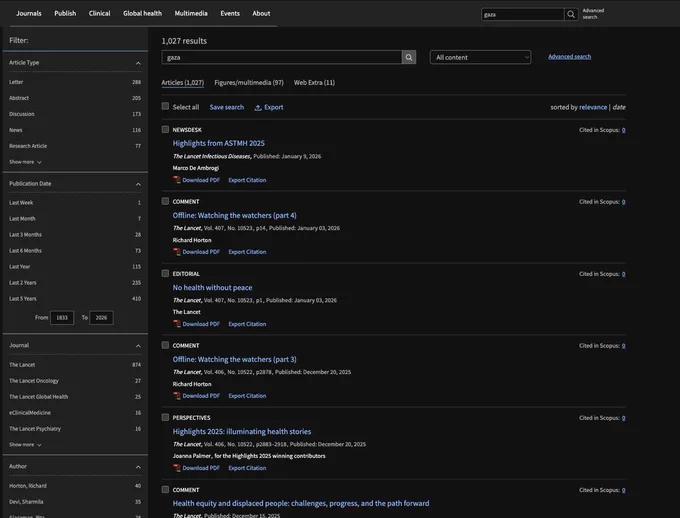Open Highlights 2025: illuminating health stories
Image resolution: width=680 pixels, height=518 pixels.
coord(242,431)
